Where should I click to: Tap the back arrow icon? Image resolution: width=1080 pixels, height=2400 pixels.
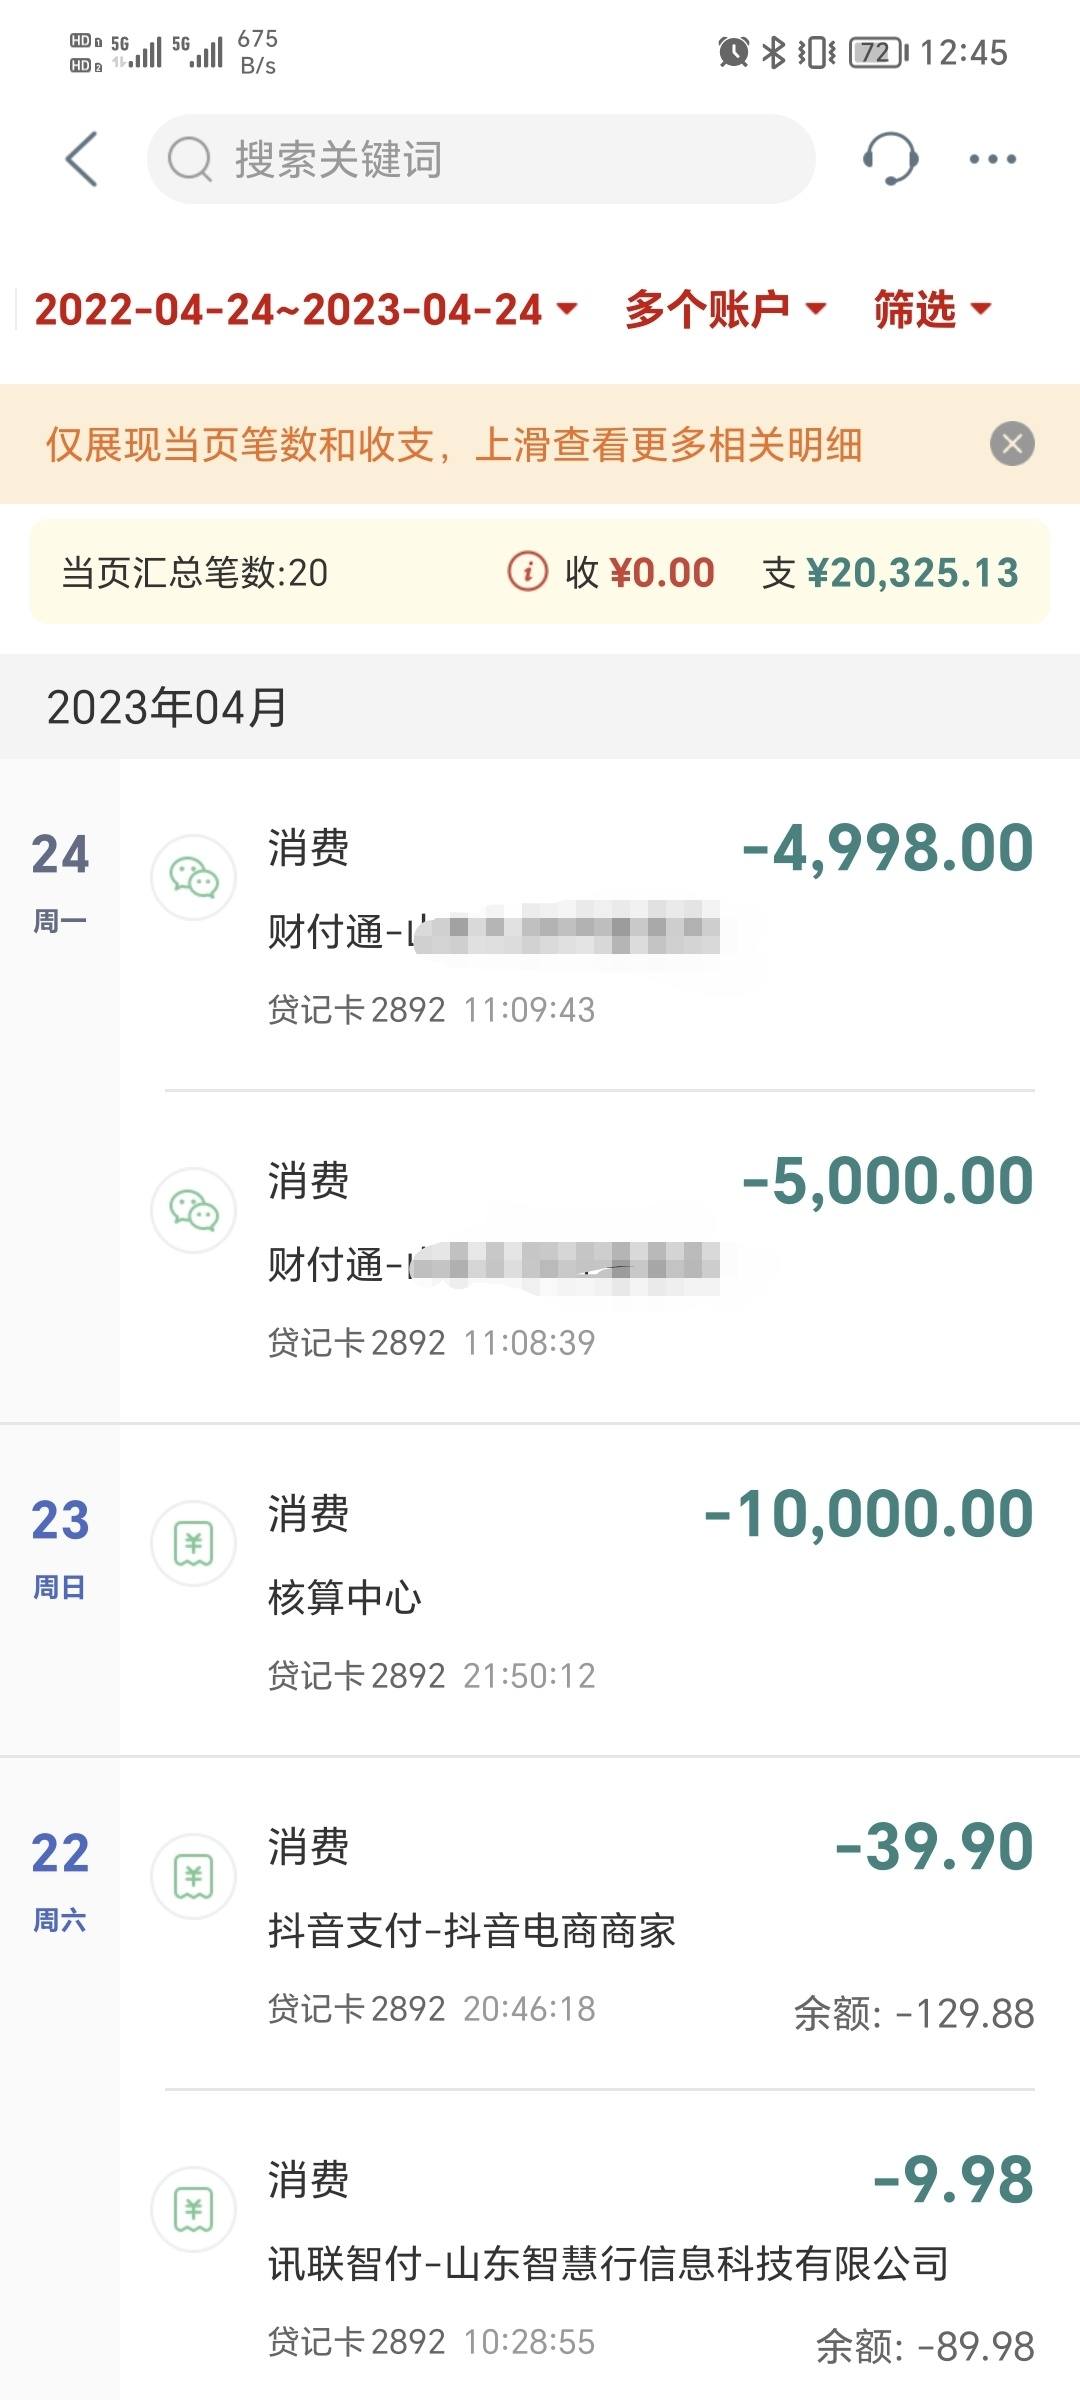point(82,159)
